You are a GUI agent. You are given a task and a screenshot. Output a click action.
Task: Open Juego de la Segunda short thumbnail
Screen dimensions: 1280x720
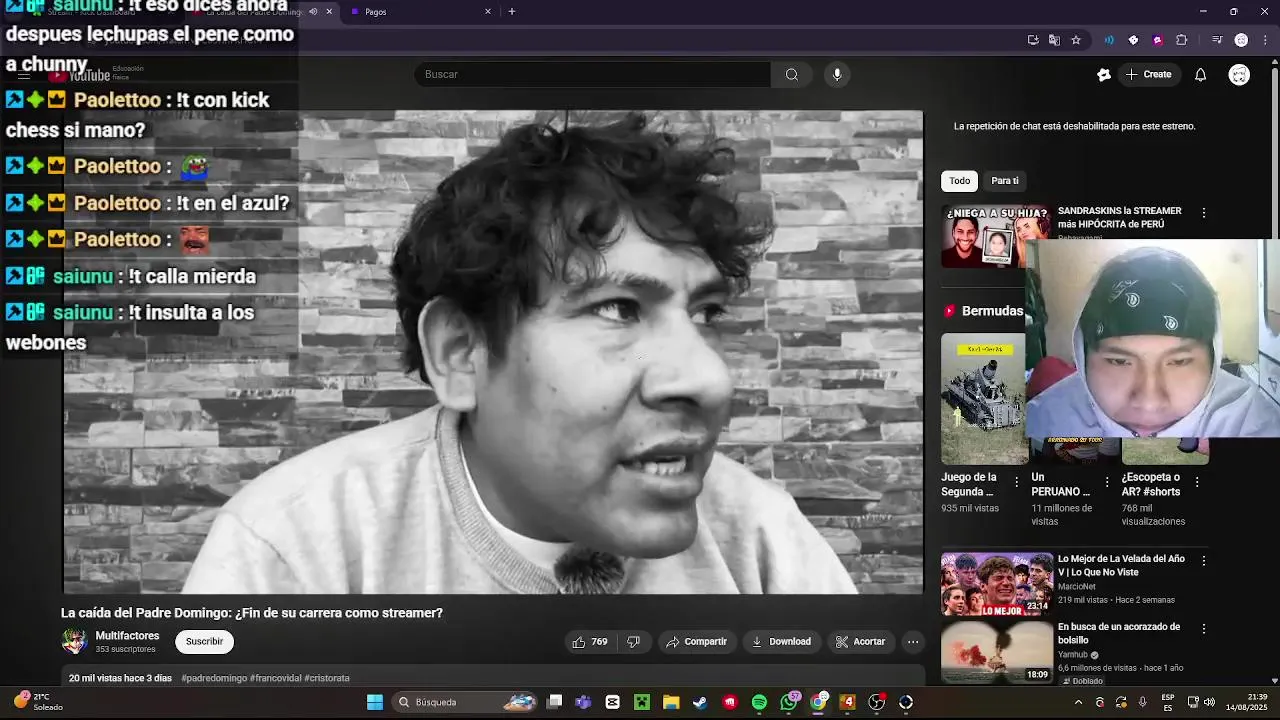point(984,399)
